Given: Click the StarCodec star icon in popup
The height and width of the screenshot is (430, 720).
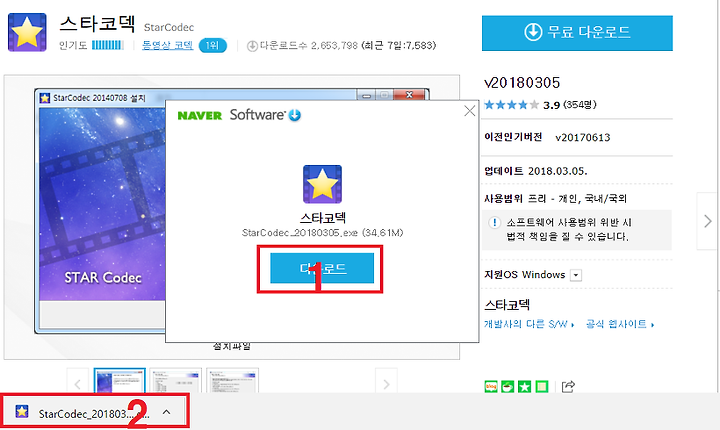Looking at the screenshot, I should point(322,184).
